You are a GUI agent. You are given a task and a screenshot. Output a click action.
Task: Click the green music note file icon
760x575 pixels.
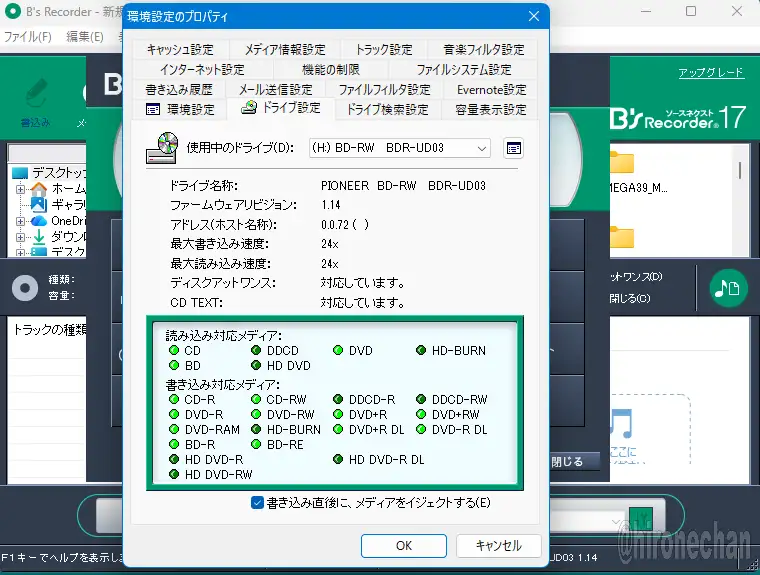tap(728, 289)
